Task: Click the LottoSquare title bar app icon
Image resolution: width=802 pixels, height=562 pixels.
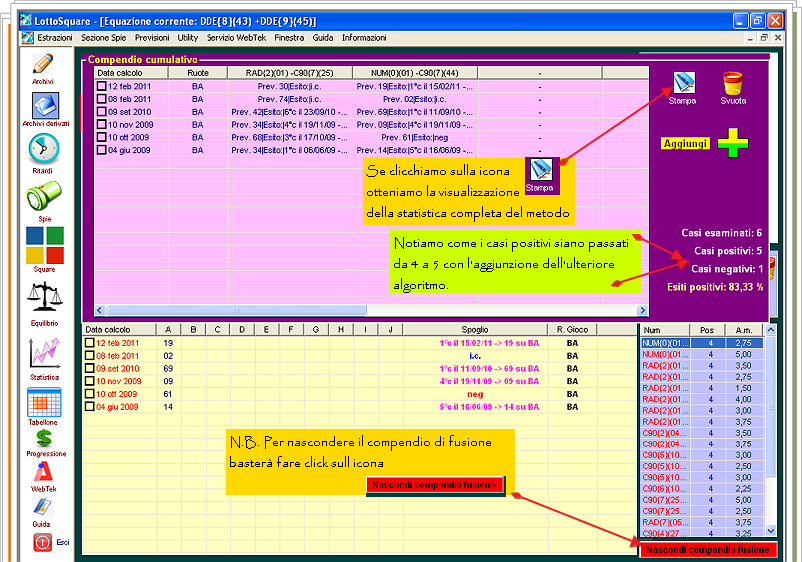Action: tap(26, 21)
